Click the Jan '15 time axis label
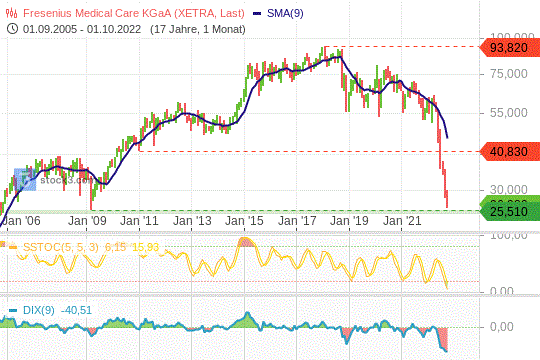 point(244,220)
